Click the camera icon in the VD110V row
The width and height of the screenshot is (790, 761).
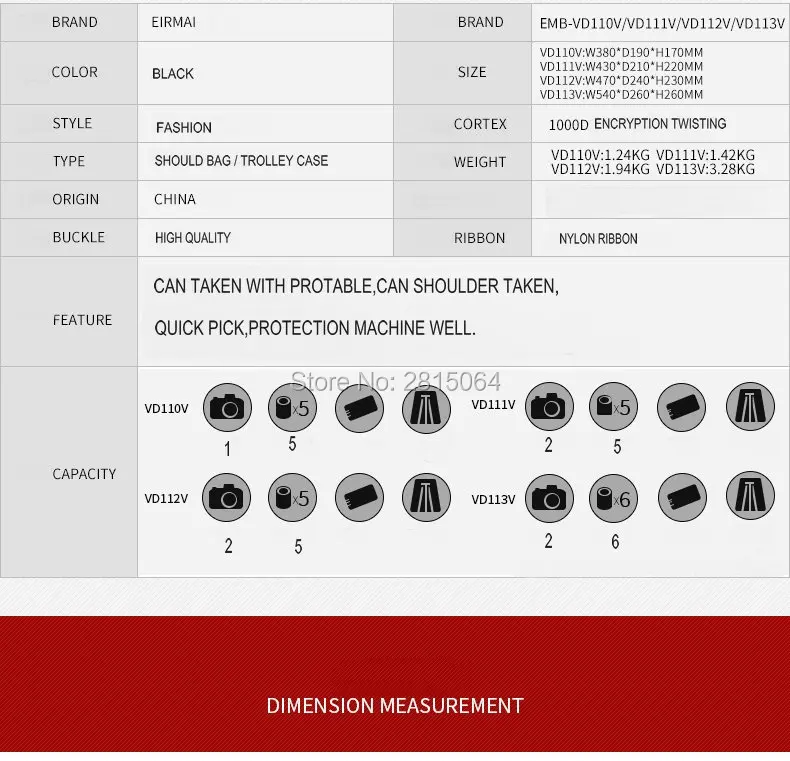[227, 408]
